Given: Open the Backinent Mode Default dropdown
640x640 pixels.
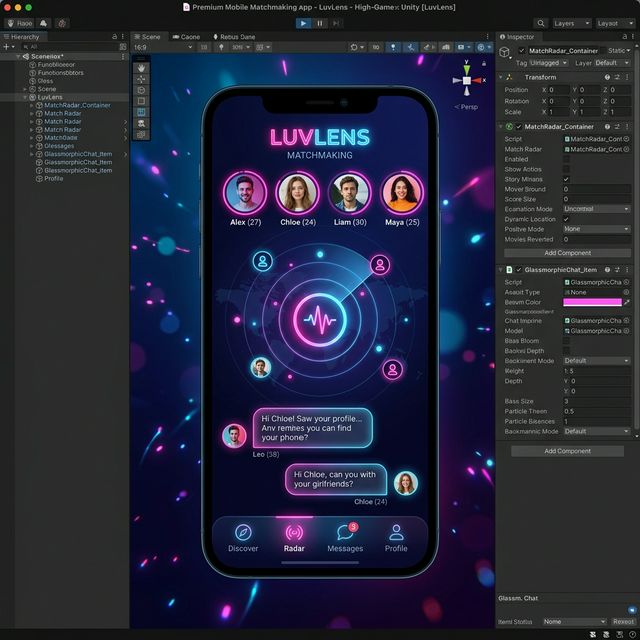Looking at the screenshot, I should 597,361.
